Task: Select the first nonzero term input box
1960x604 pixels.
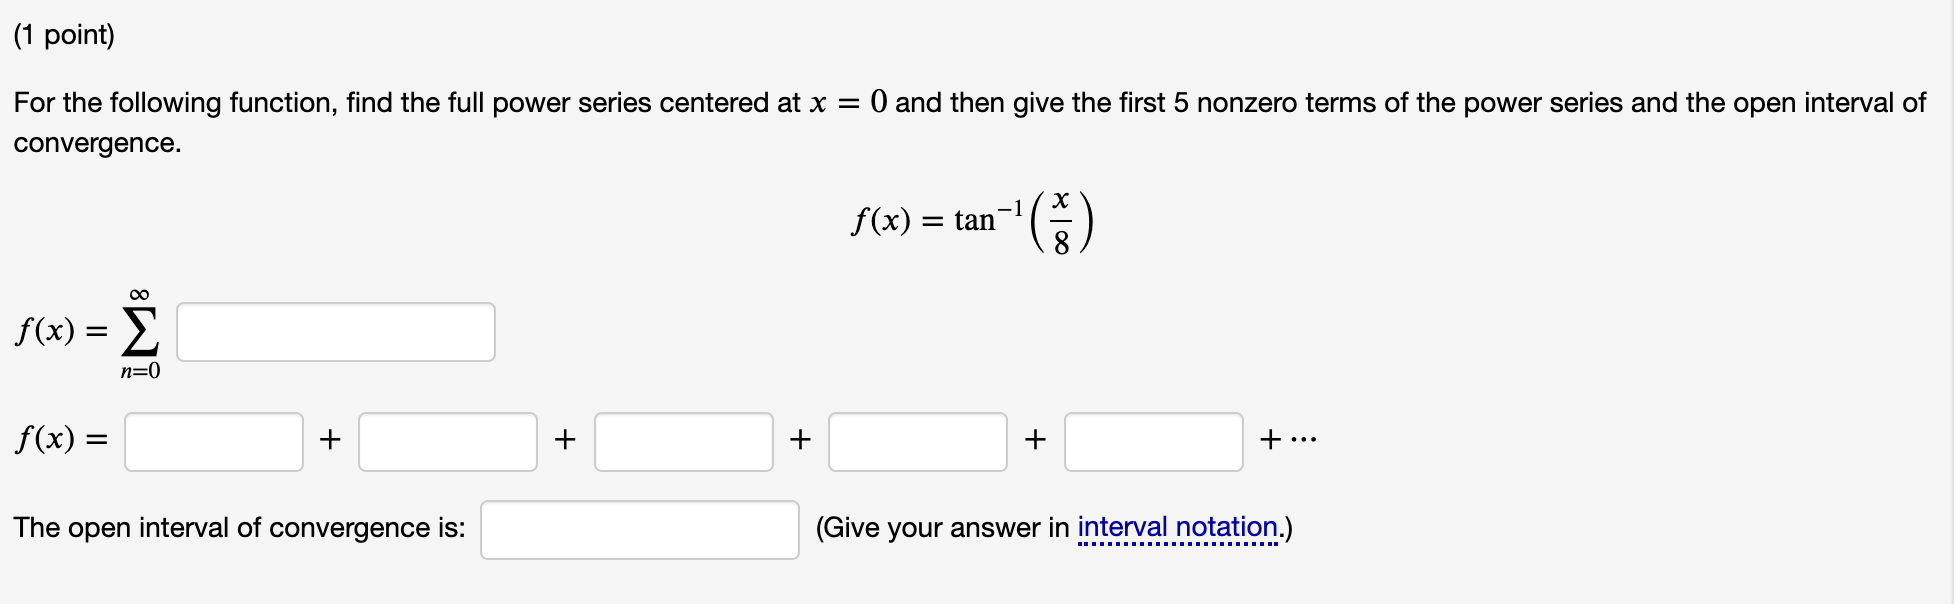Action: 213,440
